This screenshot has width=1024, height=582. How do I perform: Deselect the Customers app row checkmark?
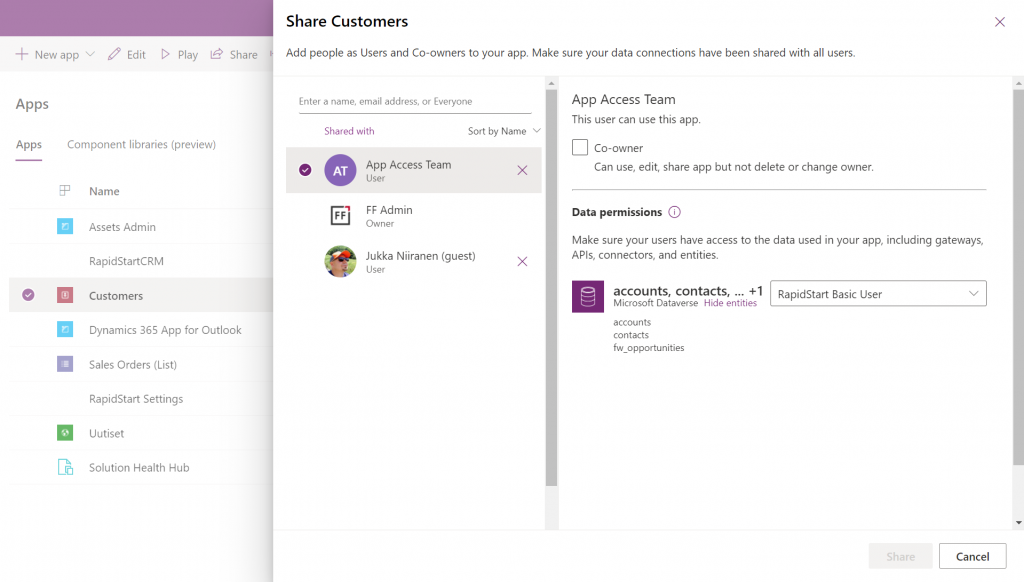(x=28, y=295)
